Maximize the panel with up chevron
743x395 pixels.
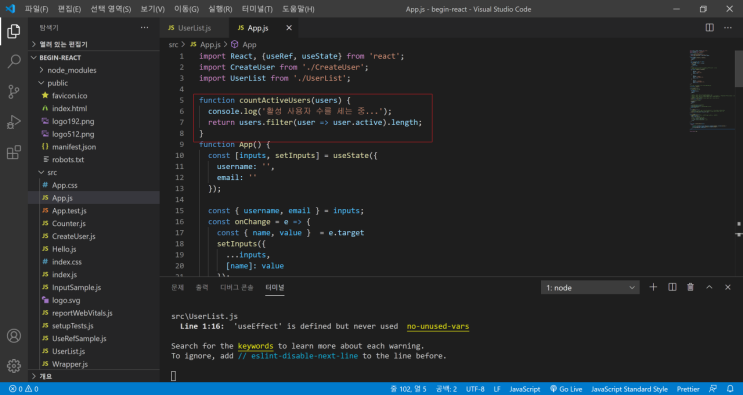point(709,287)
